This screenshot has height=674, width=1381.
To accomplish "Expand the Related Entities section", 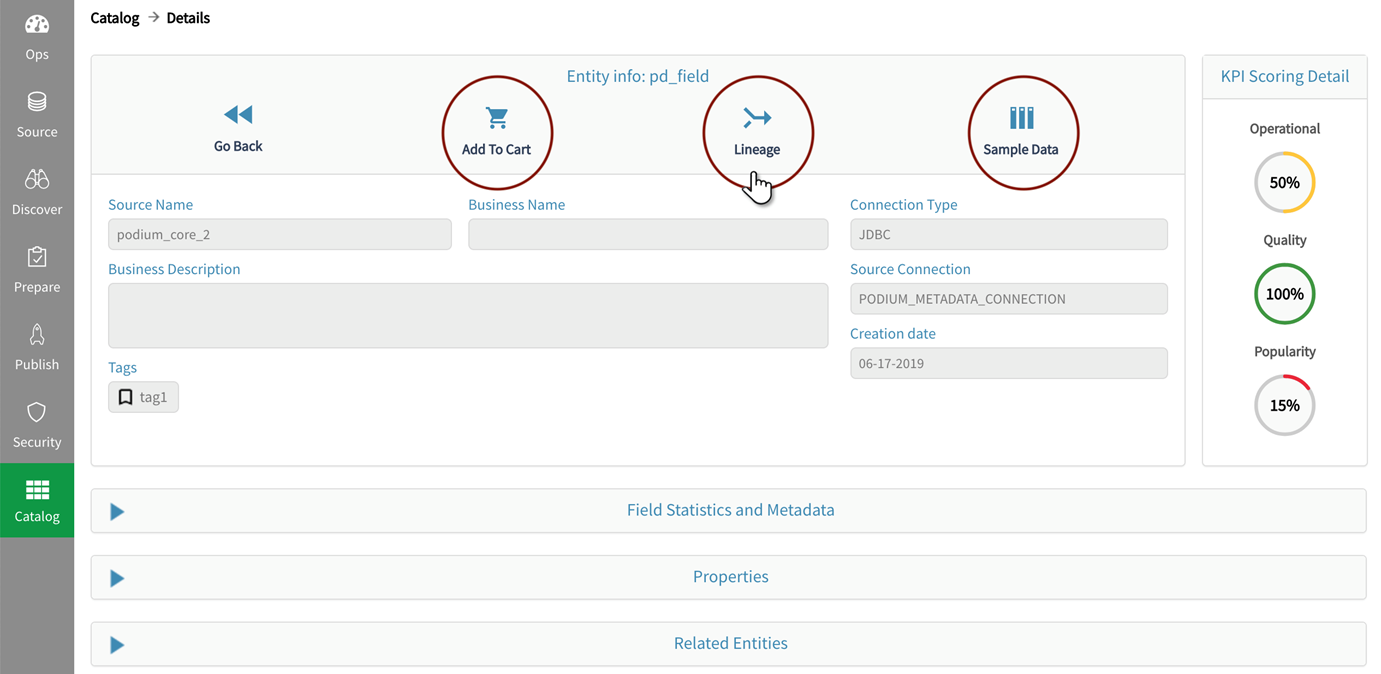I will pyautogui.click(x=117, y=645).
